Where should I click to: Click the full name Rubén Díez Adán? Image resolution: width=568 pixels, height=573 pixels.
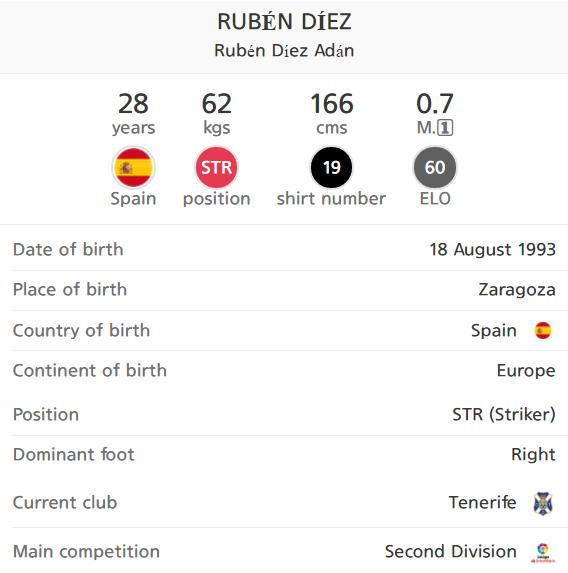284,50
